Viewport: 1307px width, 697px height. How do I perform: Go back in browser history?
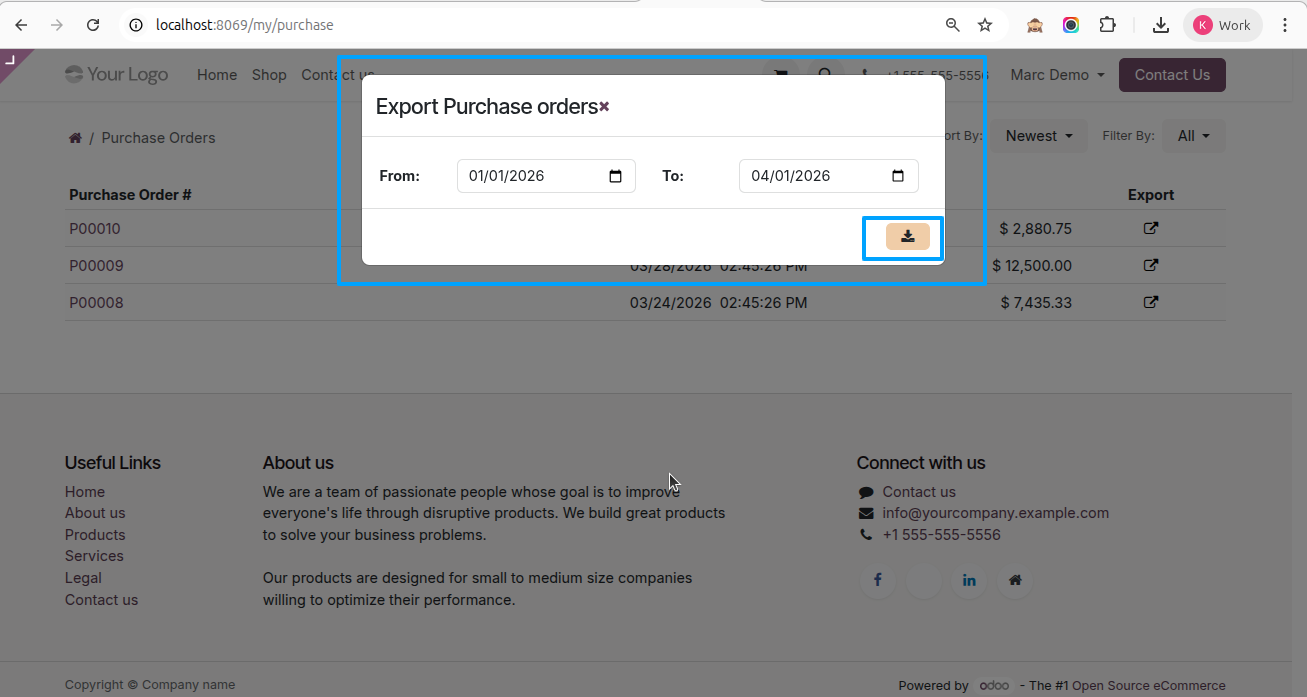(21, 25)
